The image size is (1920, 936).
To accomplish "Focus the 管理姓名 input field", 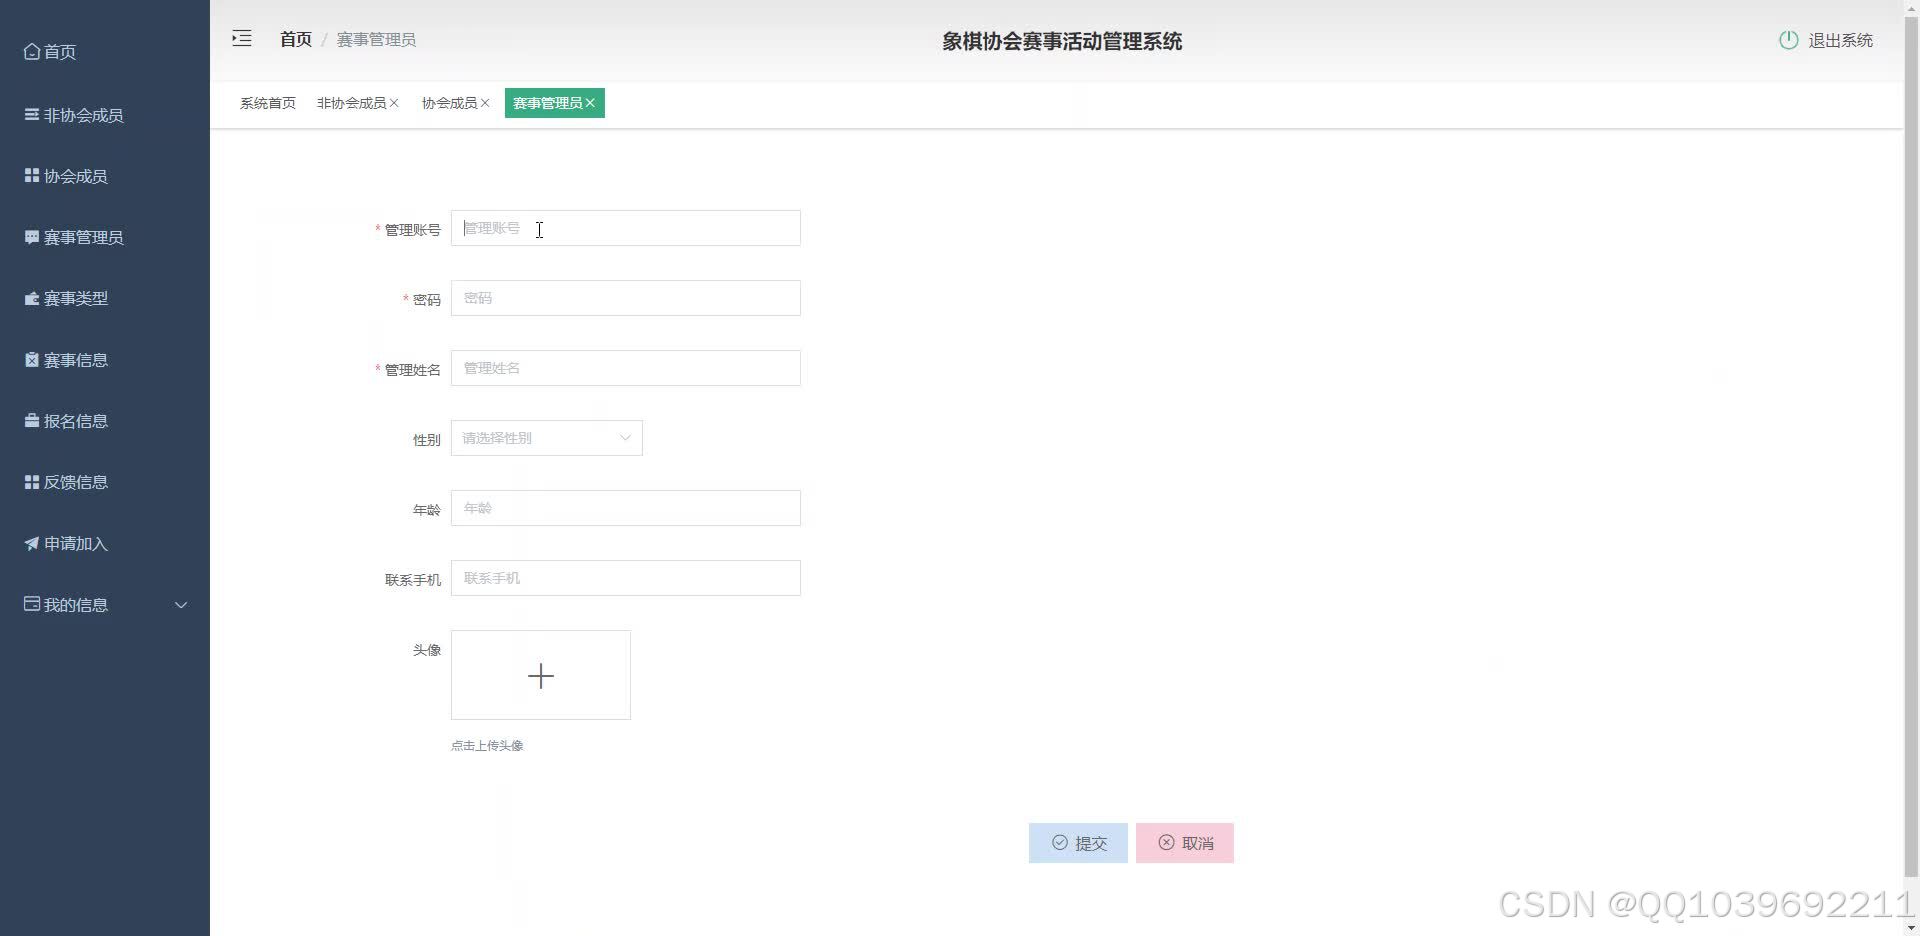I will [626, 368].
